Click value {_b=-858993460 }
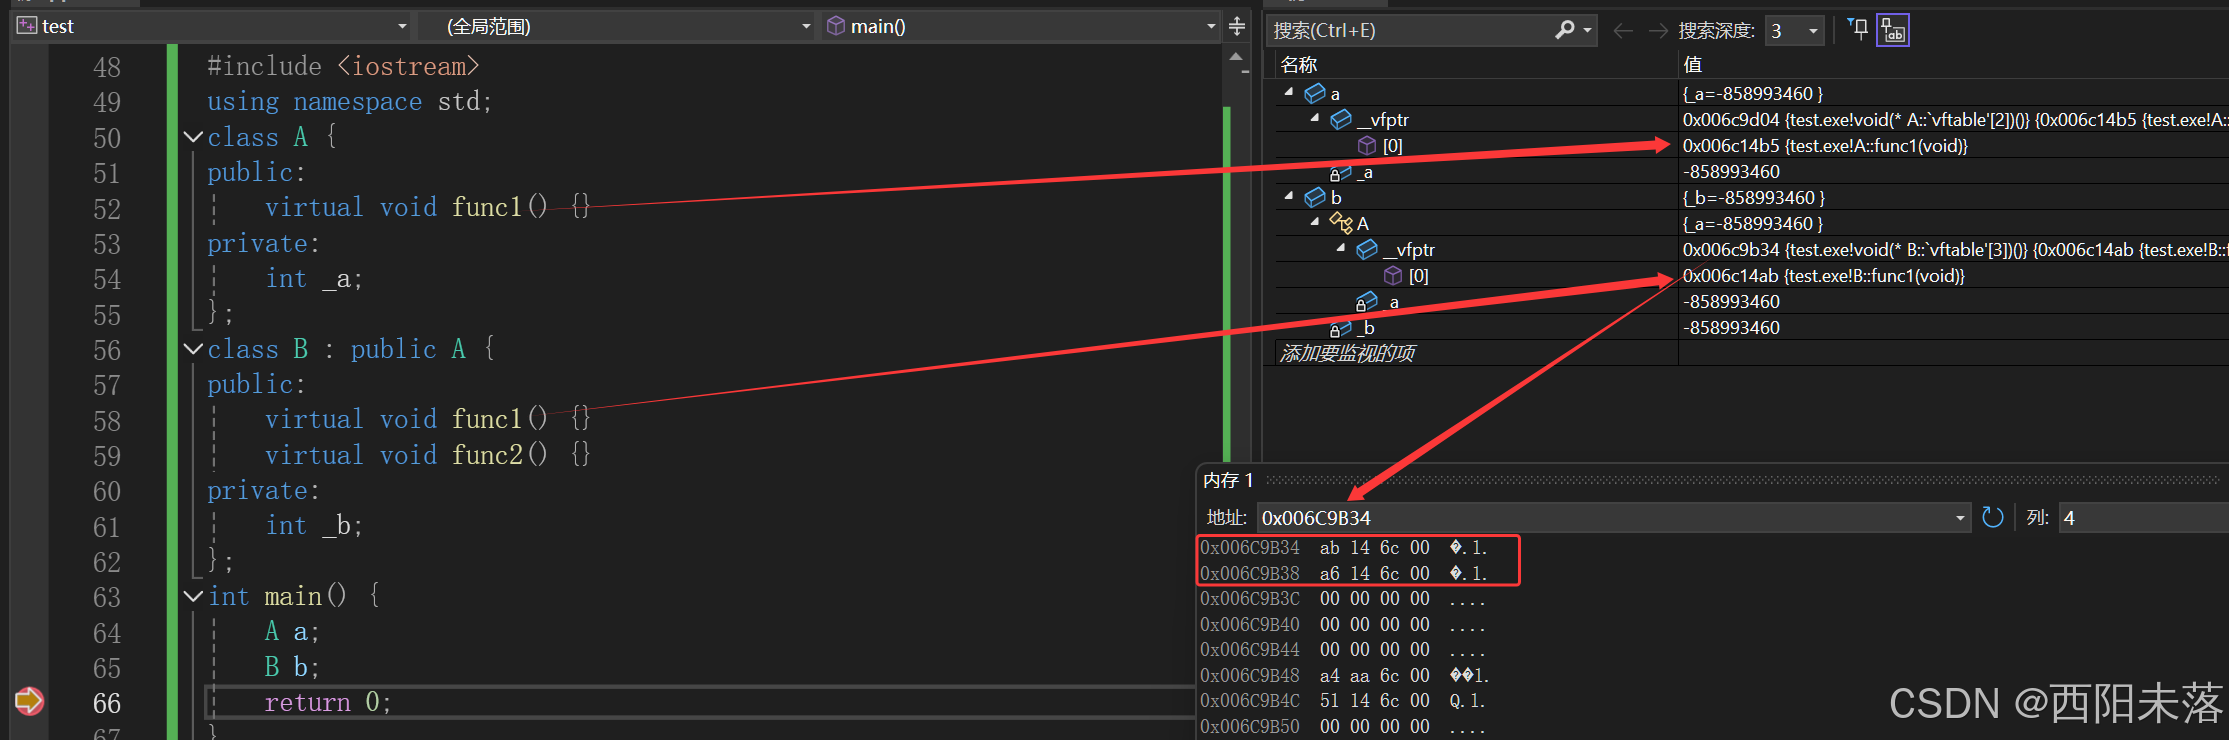 (x=1754, y=198)
